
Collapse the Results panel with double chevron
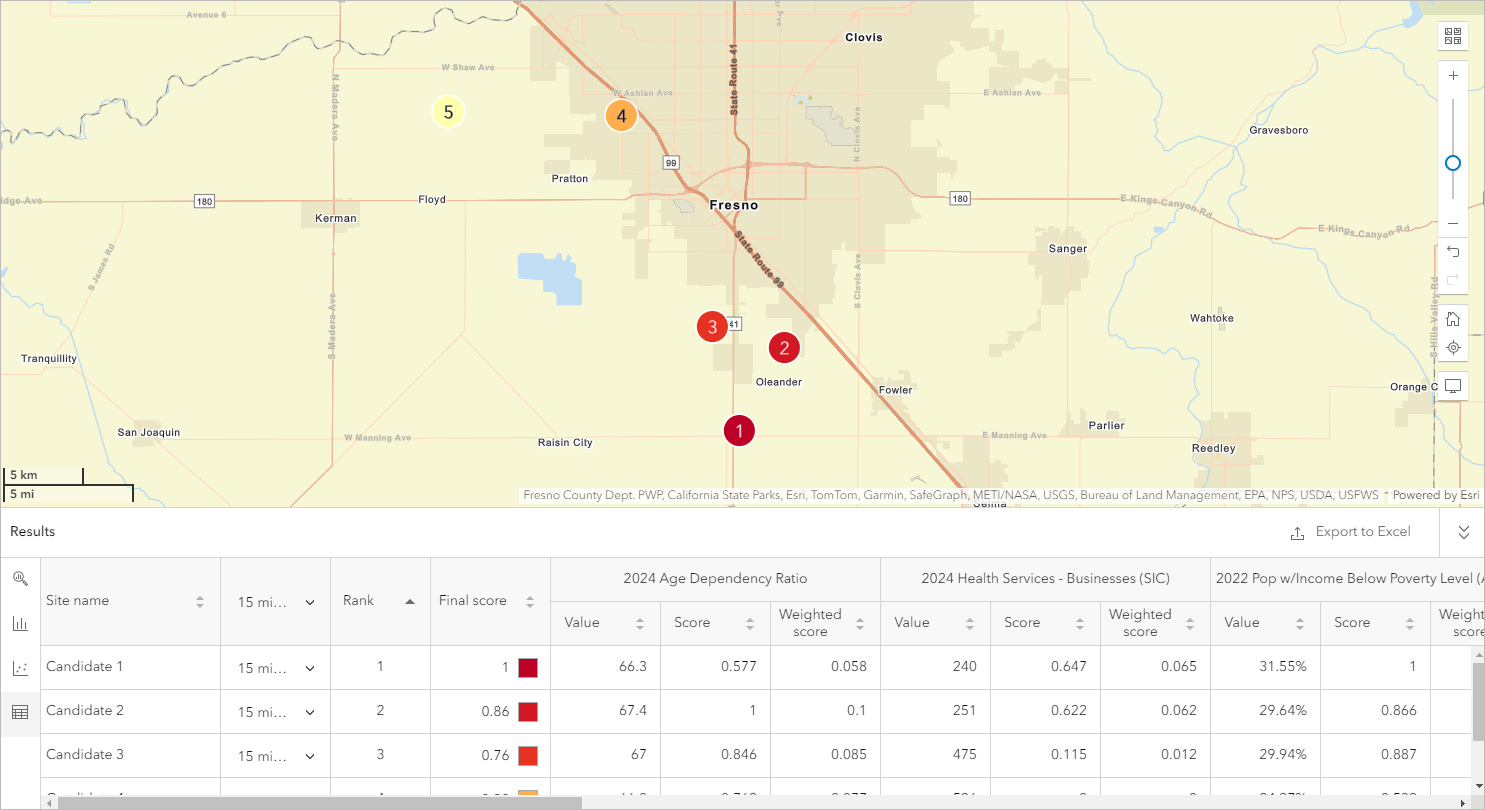1462,532
